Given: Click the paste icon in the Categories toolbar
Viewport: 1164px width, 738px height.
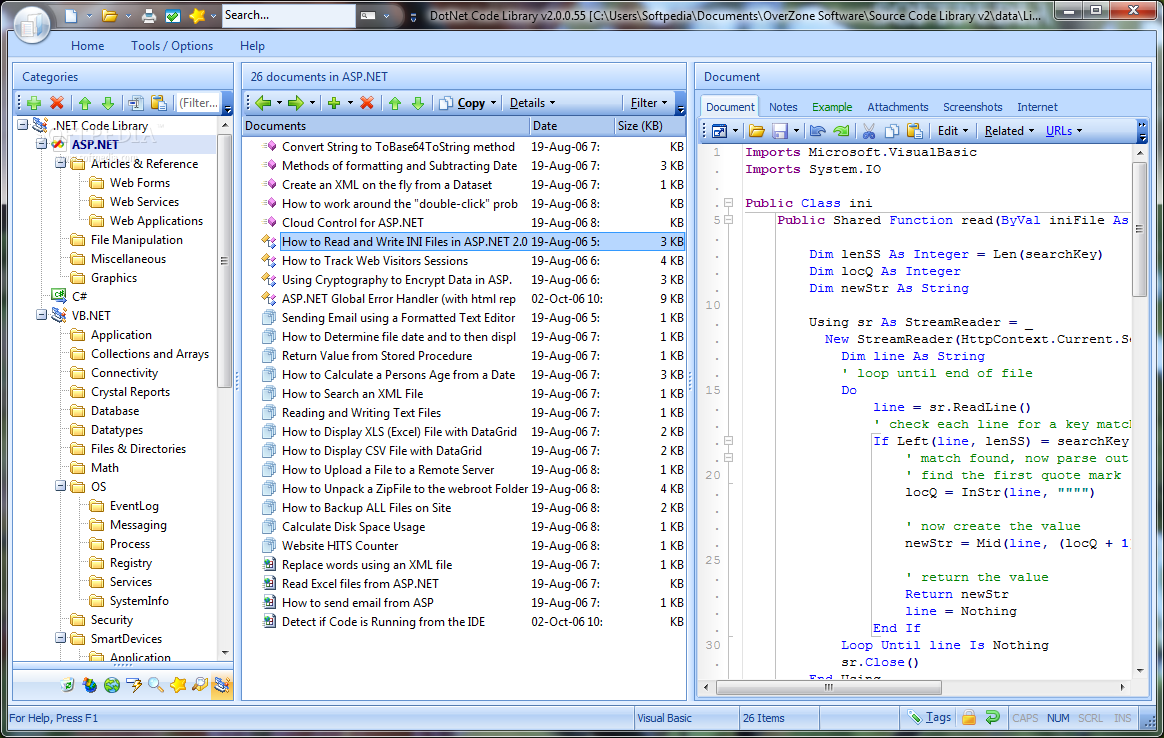Looking at the screenshot, I should tap(158, 103).
